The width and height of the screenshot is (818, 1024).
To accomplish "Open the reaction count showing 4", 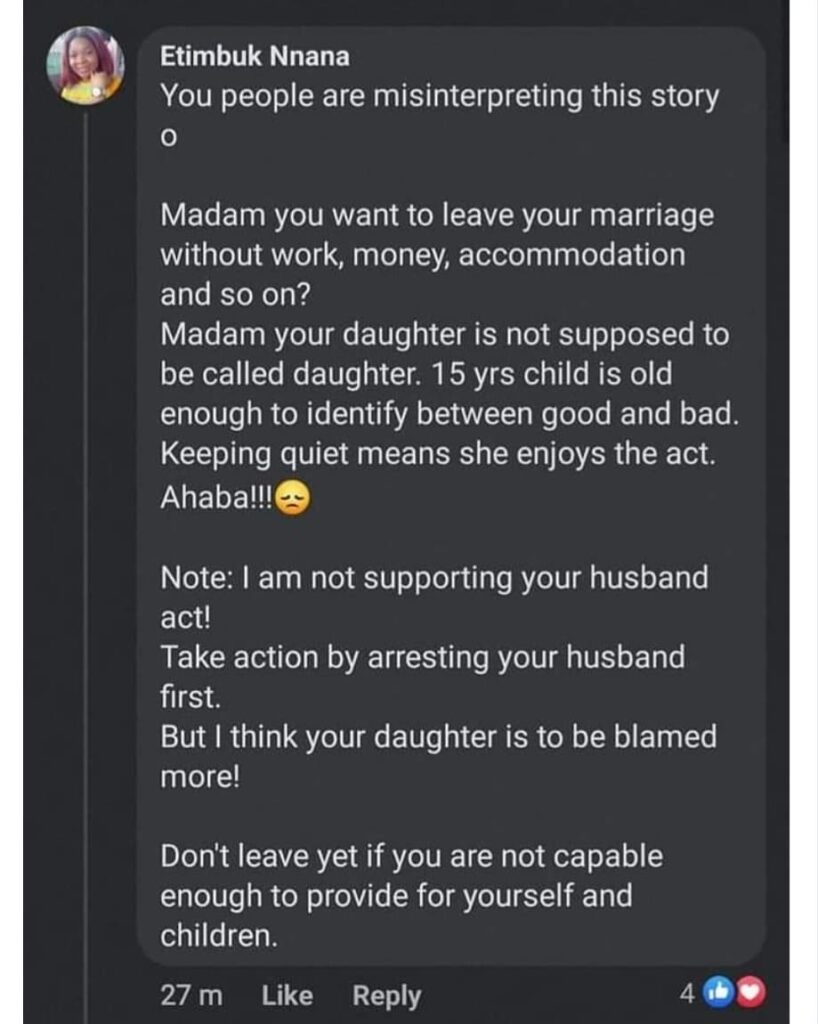I will (x=687, y=994).
